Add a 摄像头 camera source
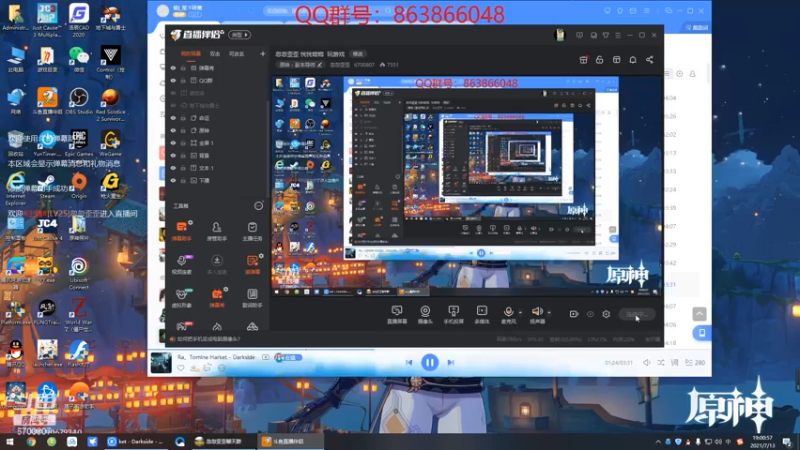This screenshot has height=450, width=800. (x=425, y=314)
